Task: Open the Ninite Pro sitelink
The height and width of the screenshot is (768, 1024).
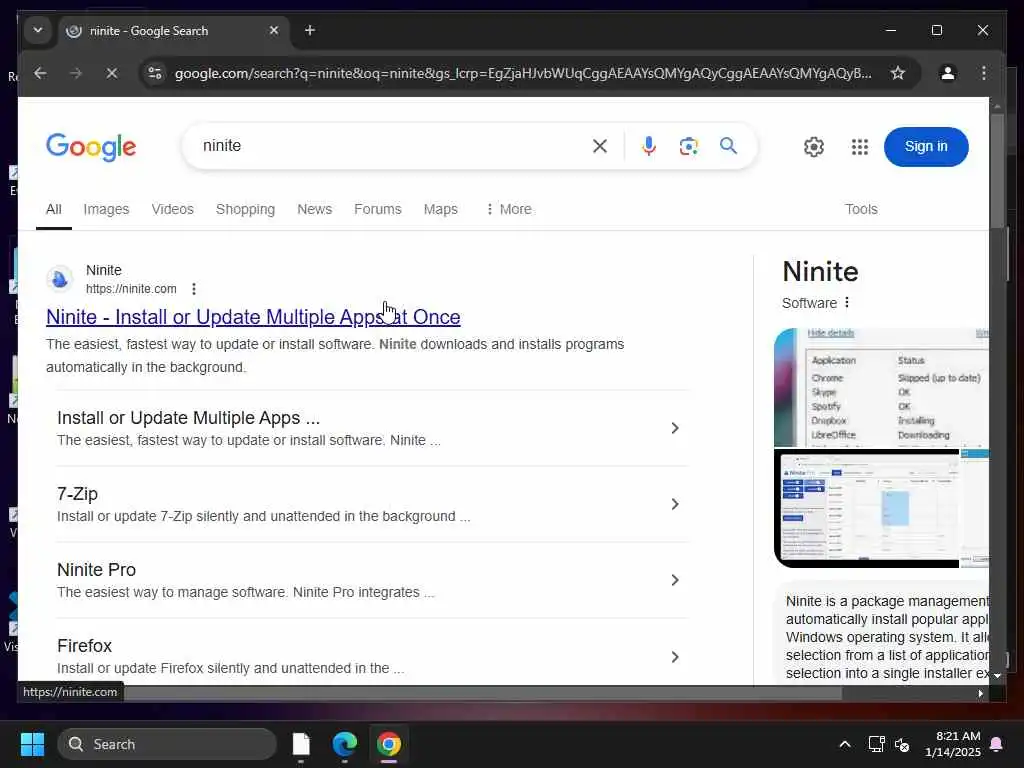Action: pyautogui.click(x=97, y=569)
